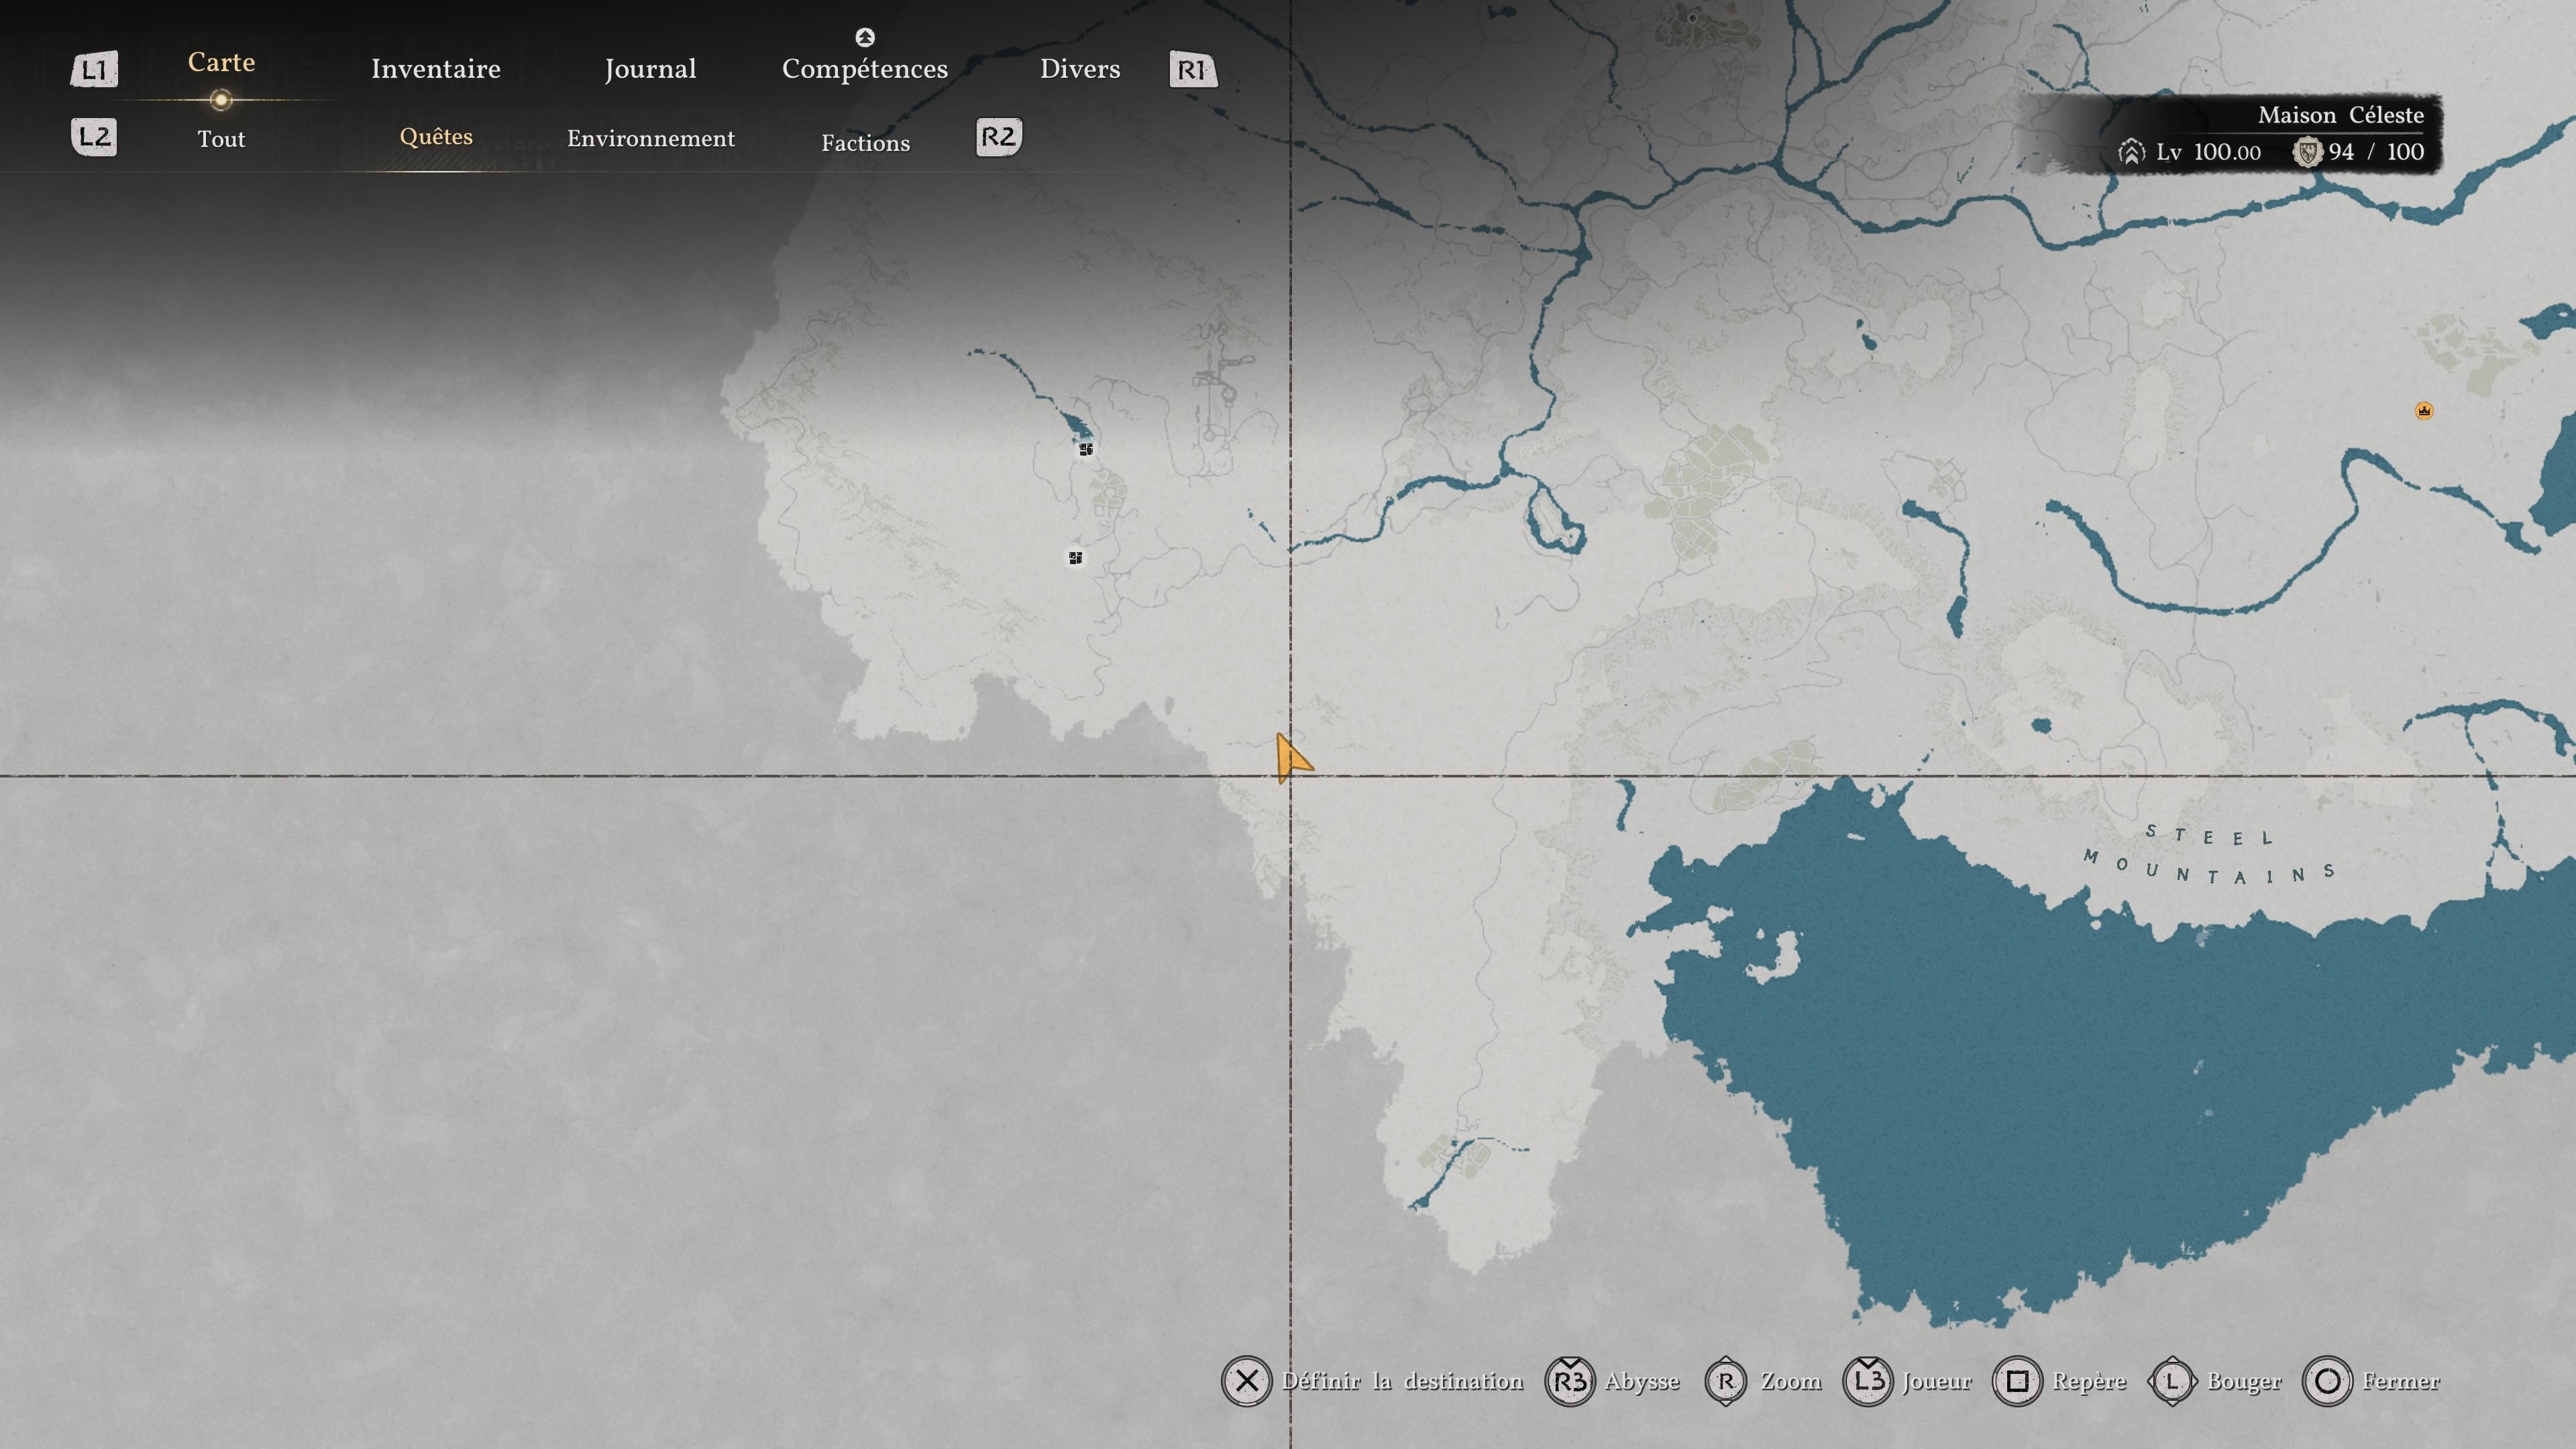
Task: Select the quest marker near the small lake
Action: 1086,449
